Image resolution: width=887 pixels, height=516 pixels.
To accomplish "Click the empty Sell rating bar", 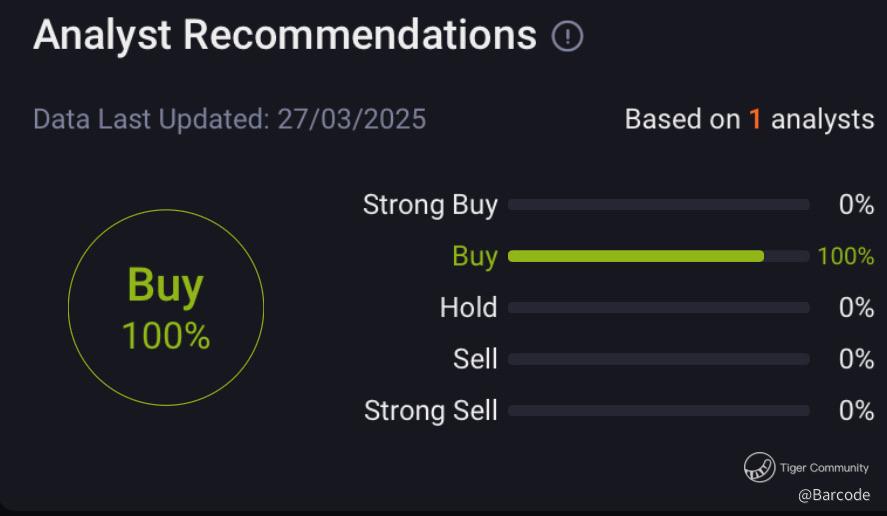I will point(658,359).
